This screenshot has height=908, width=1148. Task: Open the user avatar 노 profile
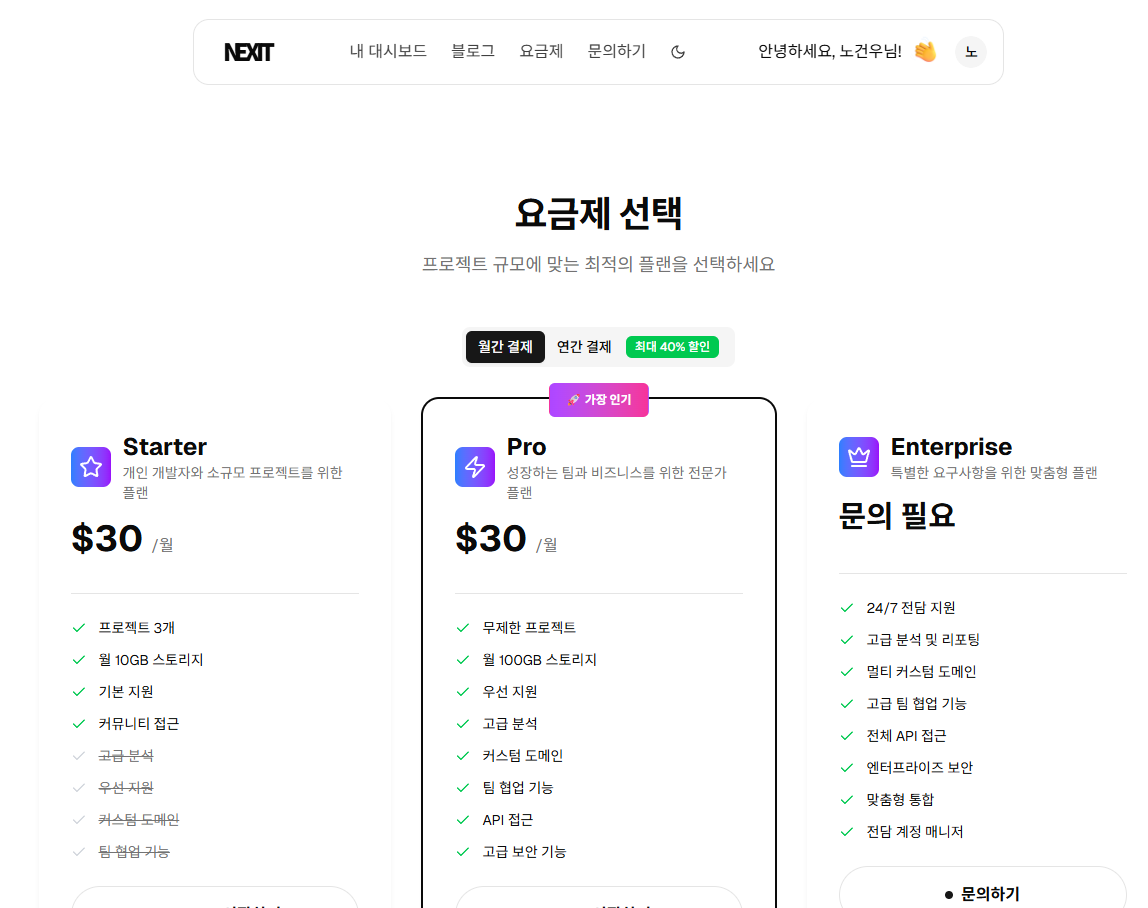[x=971, y=52]
